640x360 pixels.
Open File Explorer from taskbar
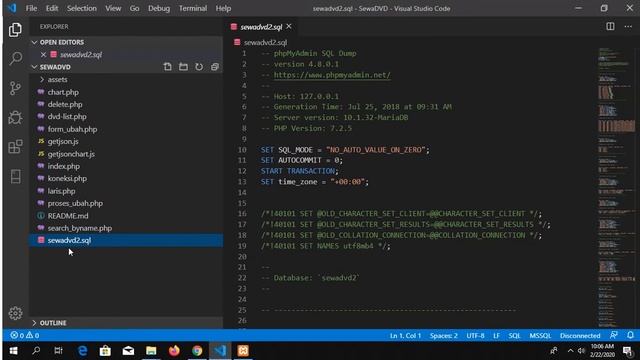click(151, 351)
